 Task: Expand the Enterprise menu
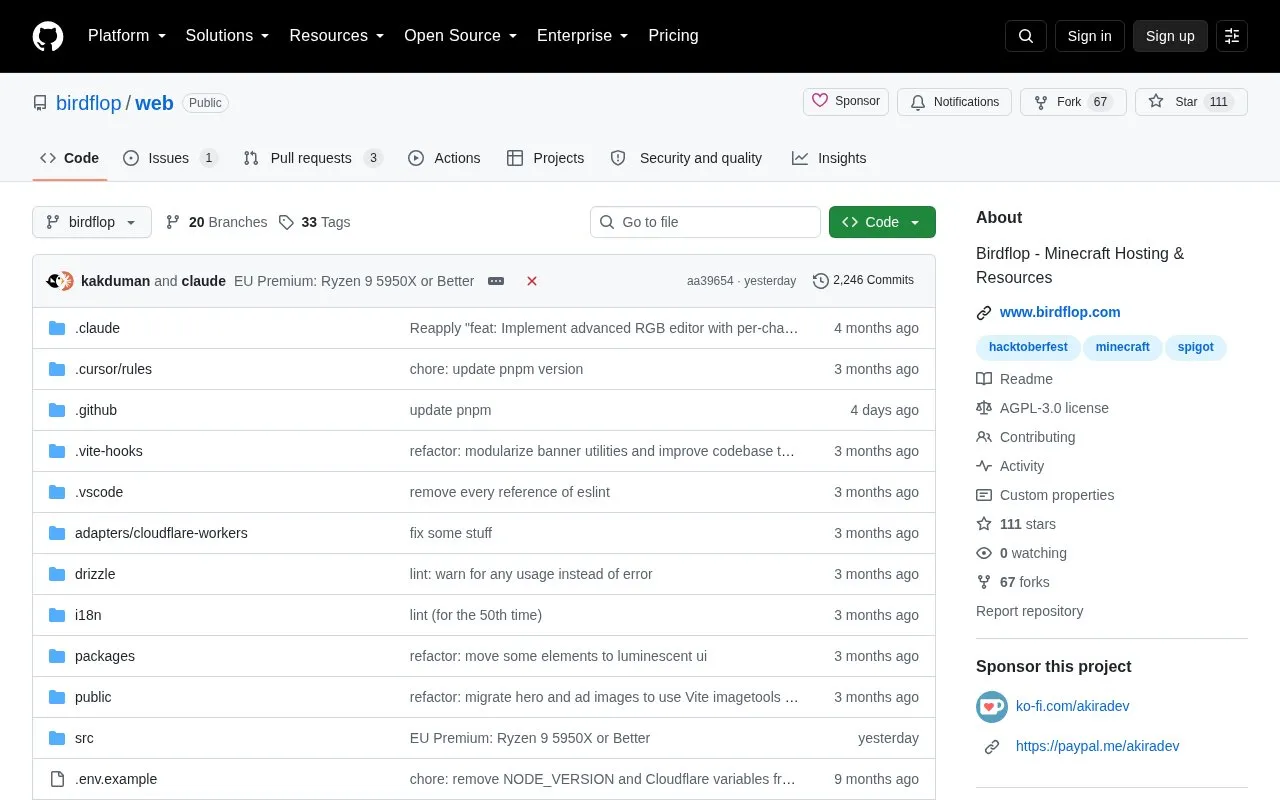(583, 36)
